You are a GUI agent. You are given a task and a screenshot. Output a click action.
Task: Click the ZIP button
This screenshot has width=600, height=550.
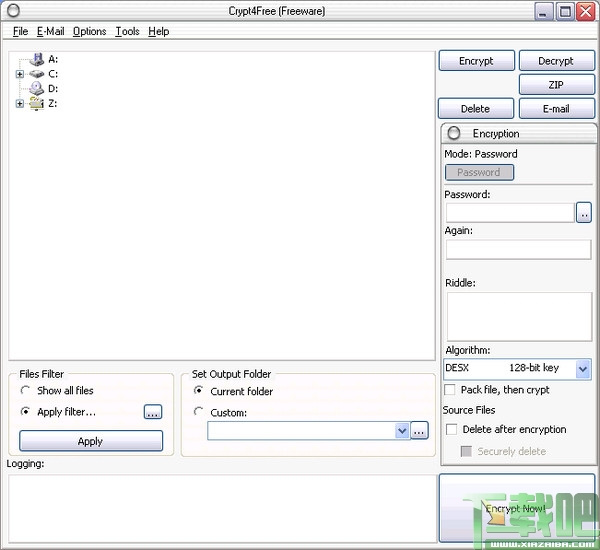pyautogui.click(x=556, y=85)
